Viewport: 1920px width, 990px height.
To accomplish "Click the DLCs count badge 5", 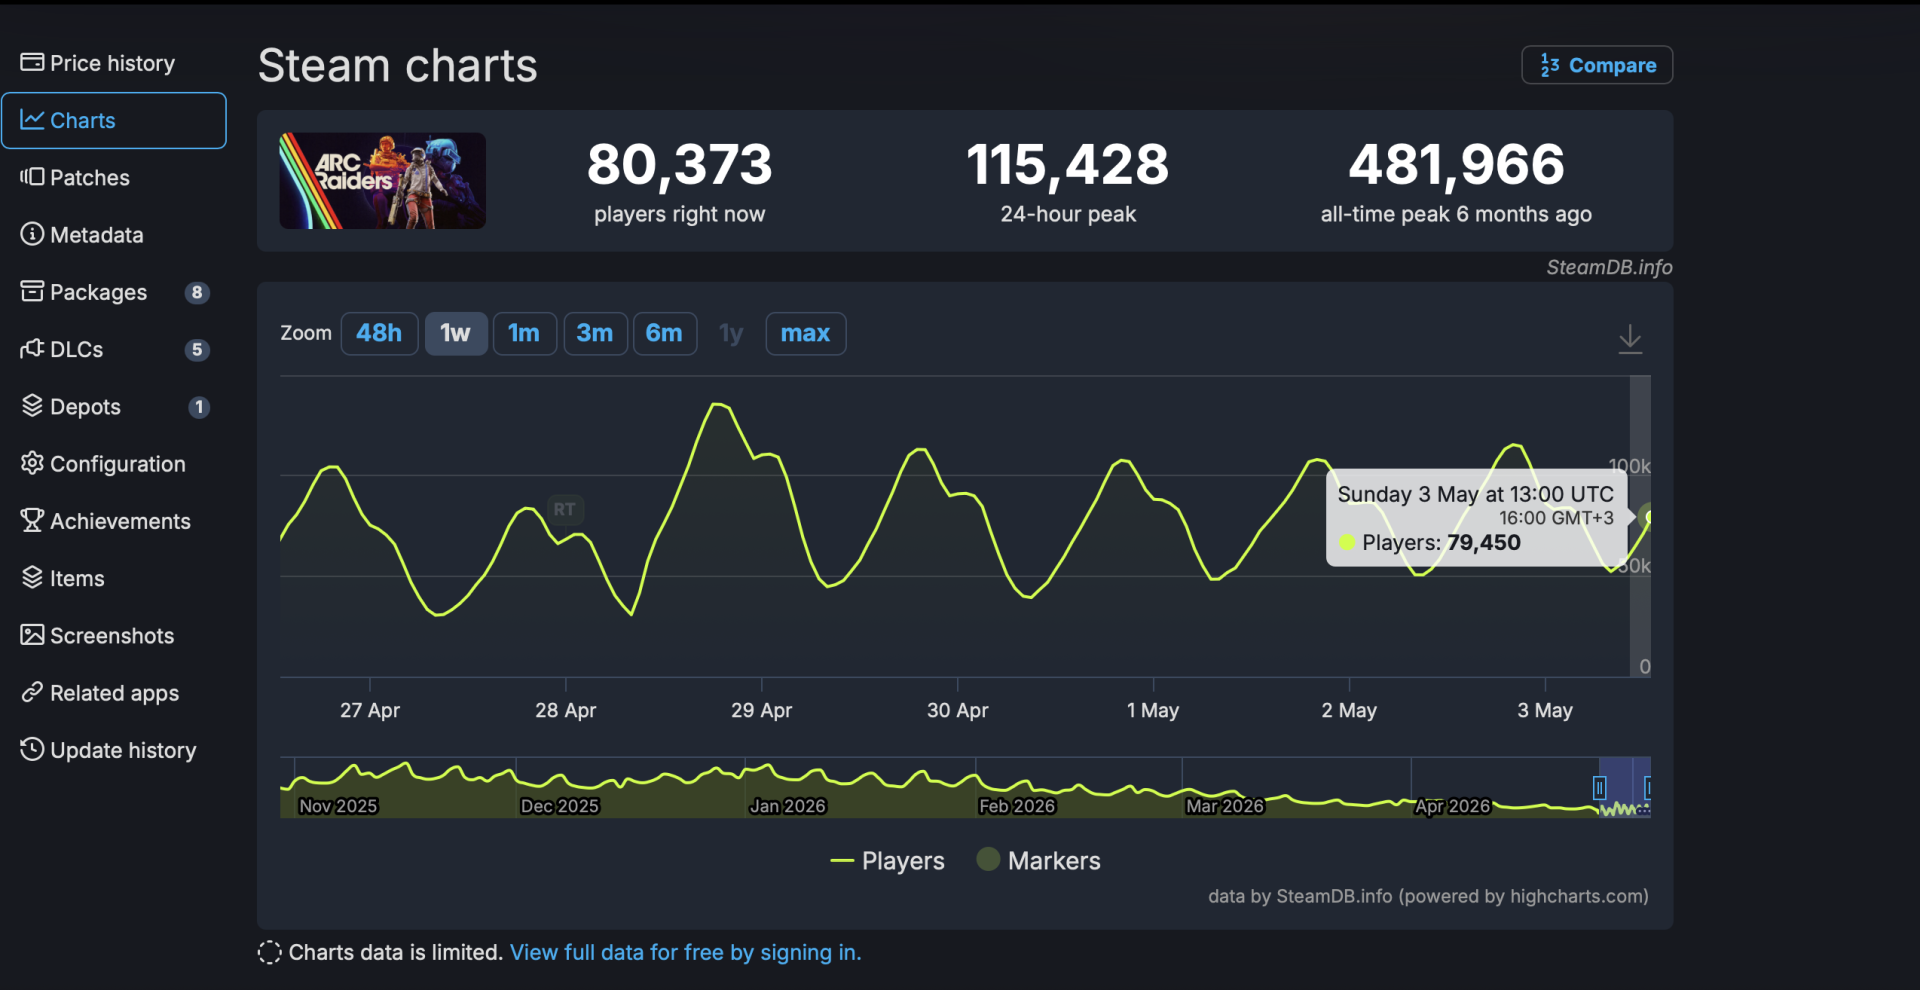I will (x=197, y=350).
